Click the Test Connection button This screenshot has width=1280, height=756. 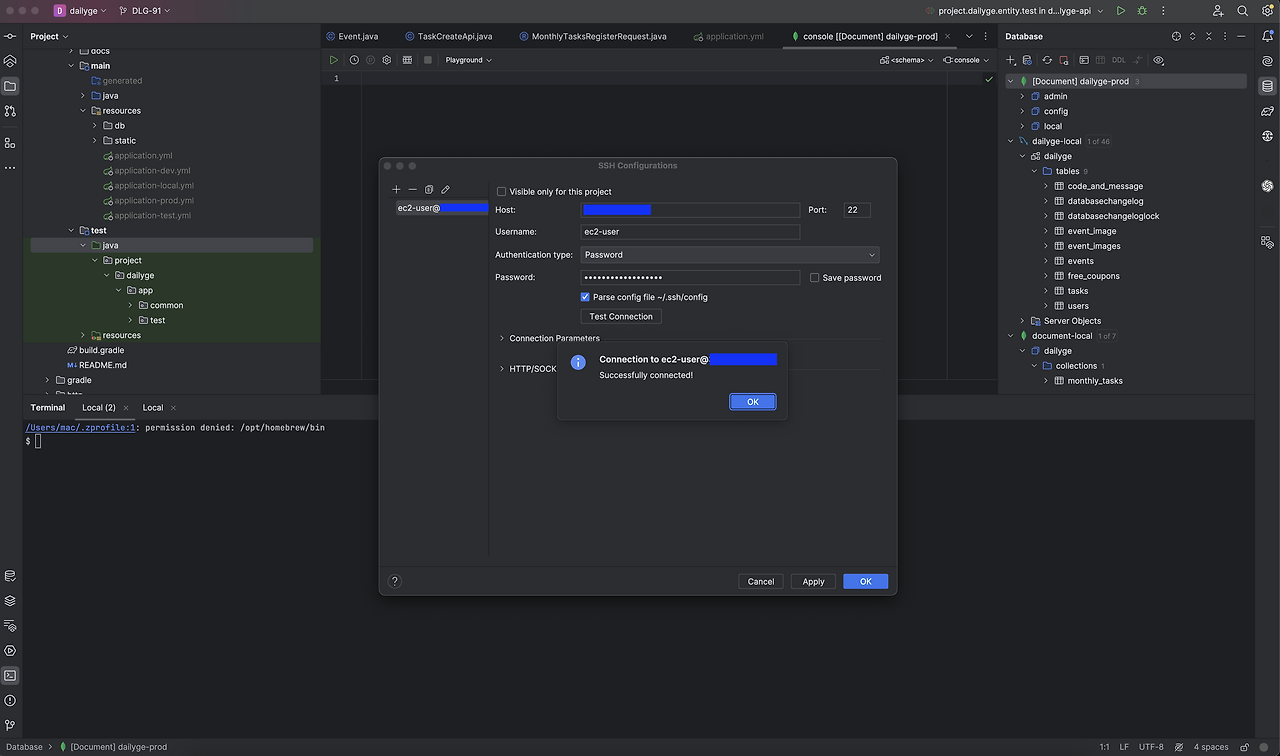(620, 317)
